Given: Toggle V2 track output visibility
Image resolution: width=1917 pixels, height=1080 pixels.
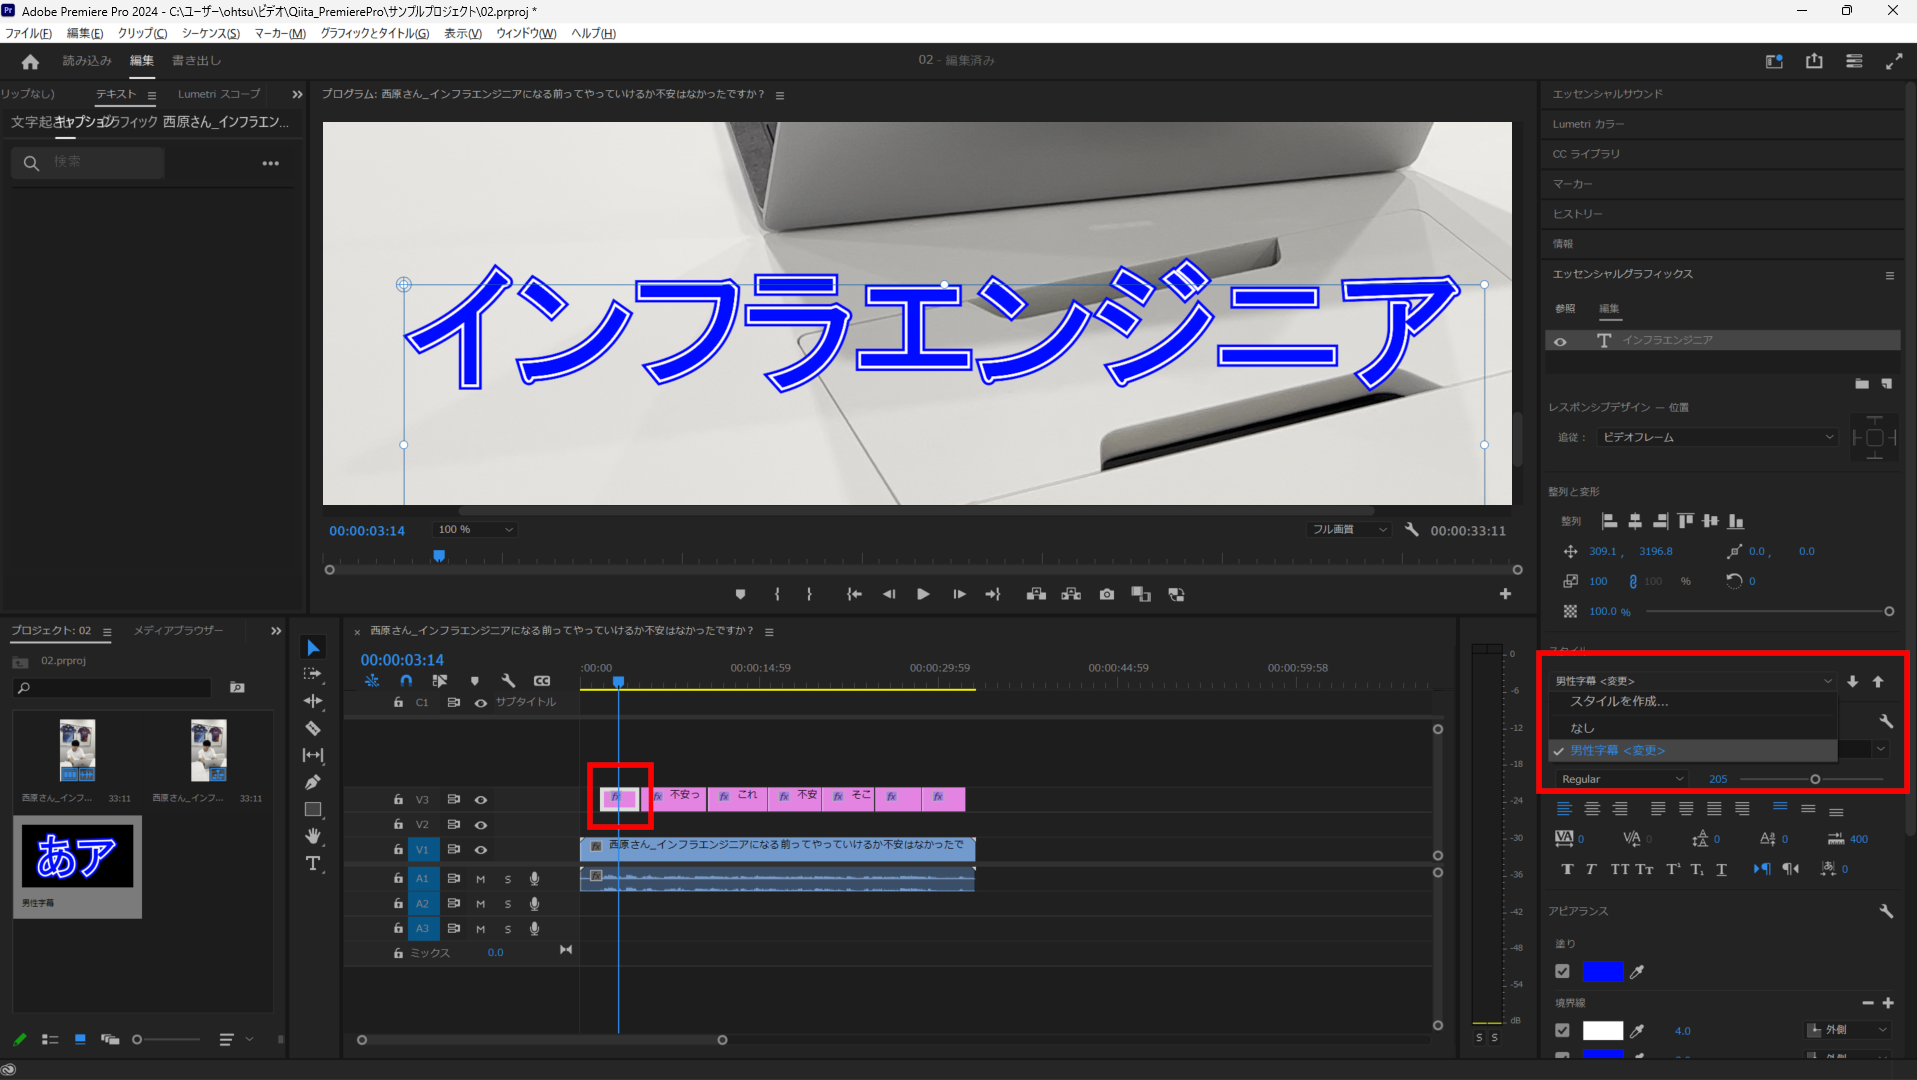Looking at the screenshot, I should pos(481,825).
